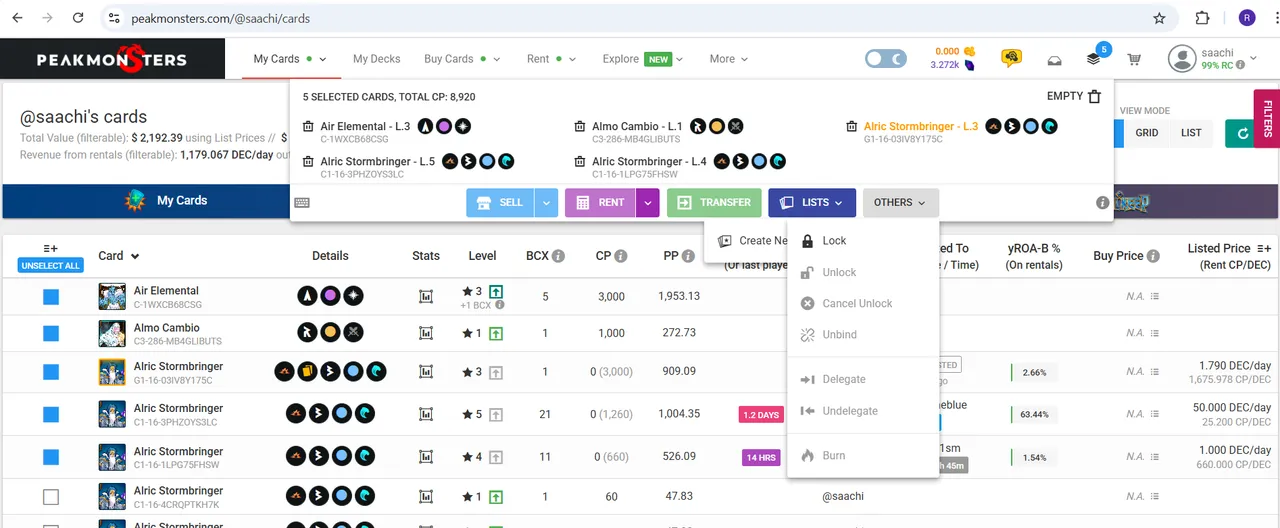1280x528 pixels.
Task: Click the TRANSFER button
Action: (714, 202)
